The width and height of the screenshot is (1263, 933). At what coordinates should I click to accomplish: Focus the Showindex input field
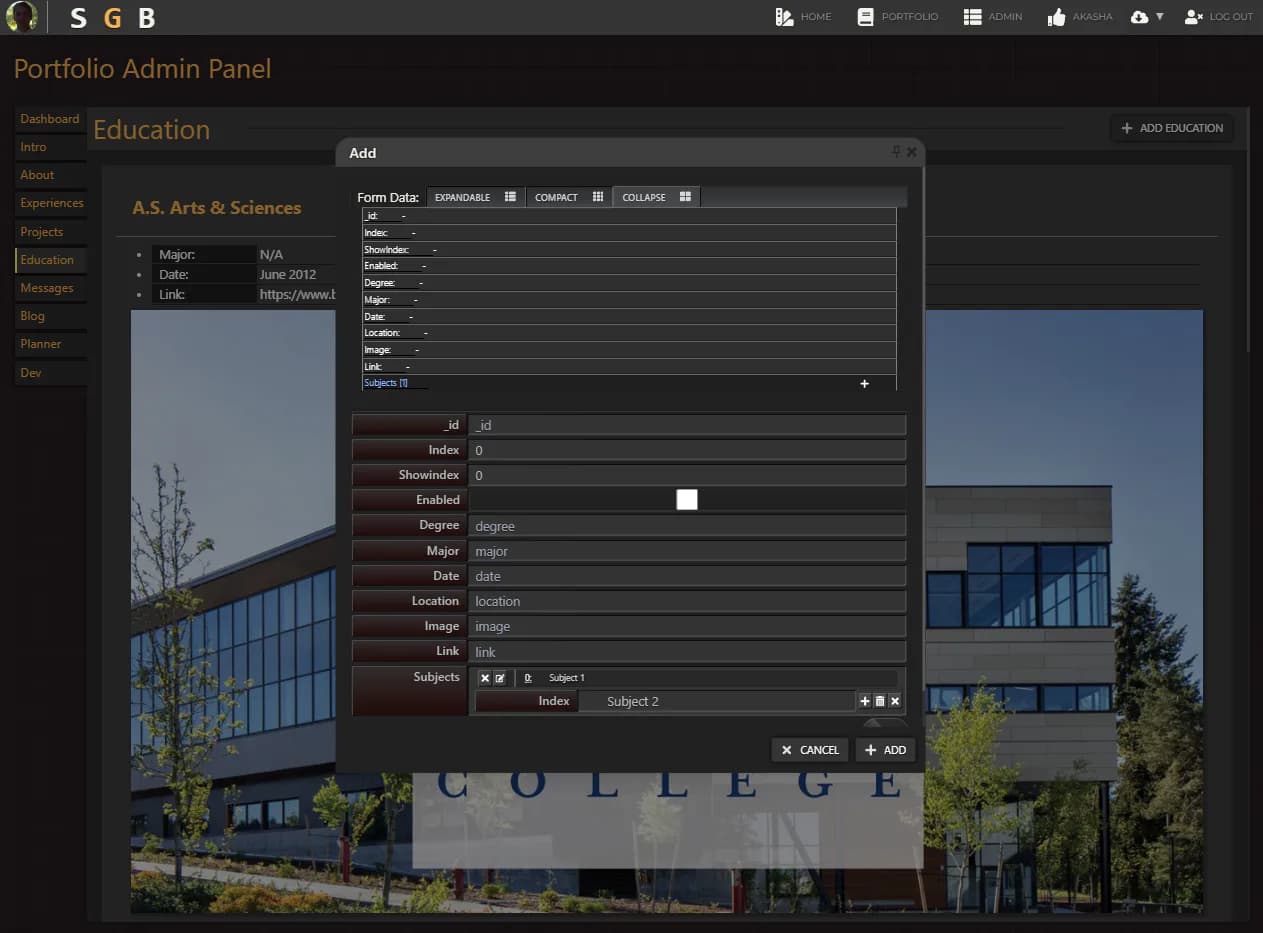(687, 475)
